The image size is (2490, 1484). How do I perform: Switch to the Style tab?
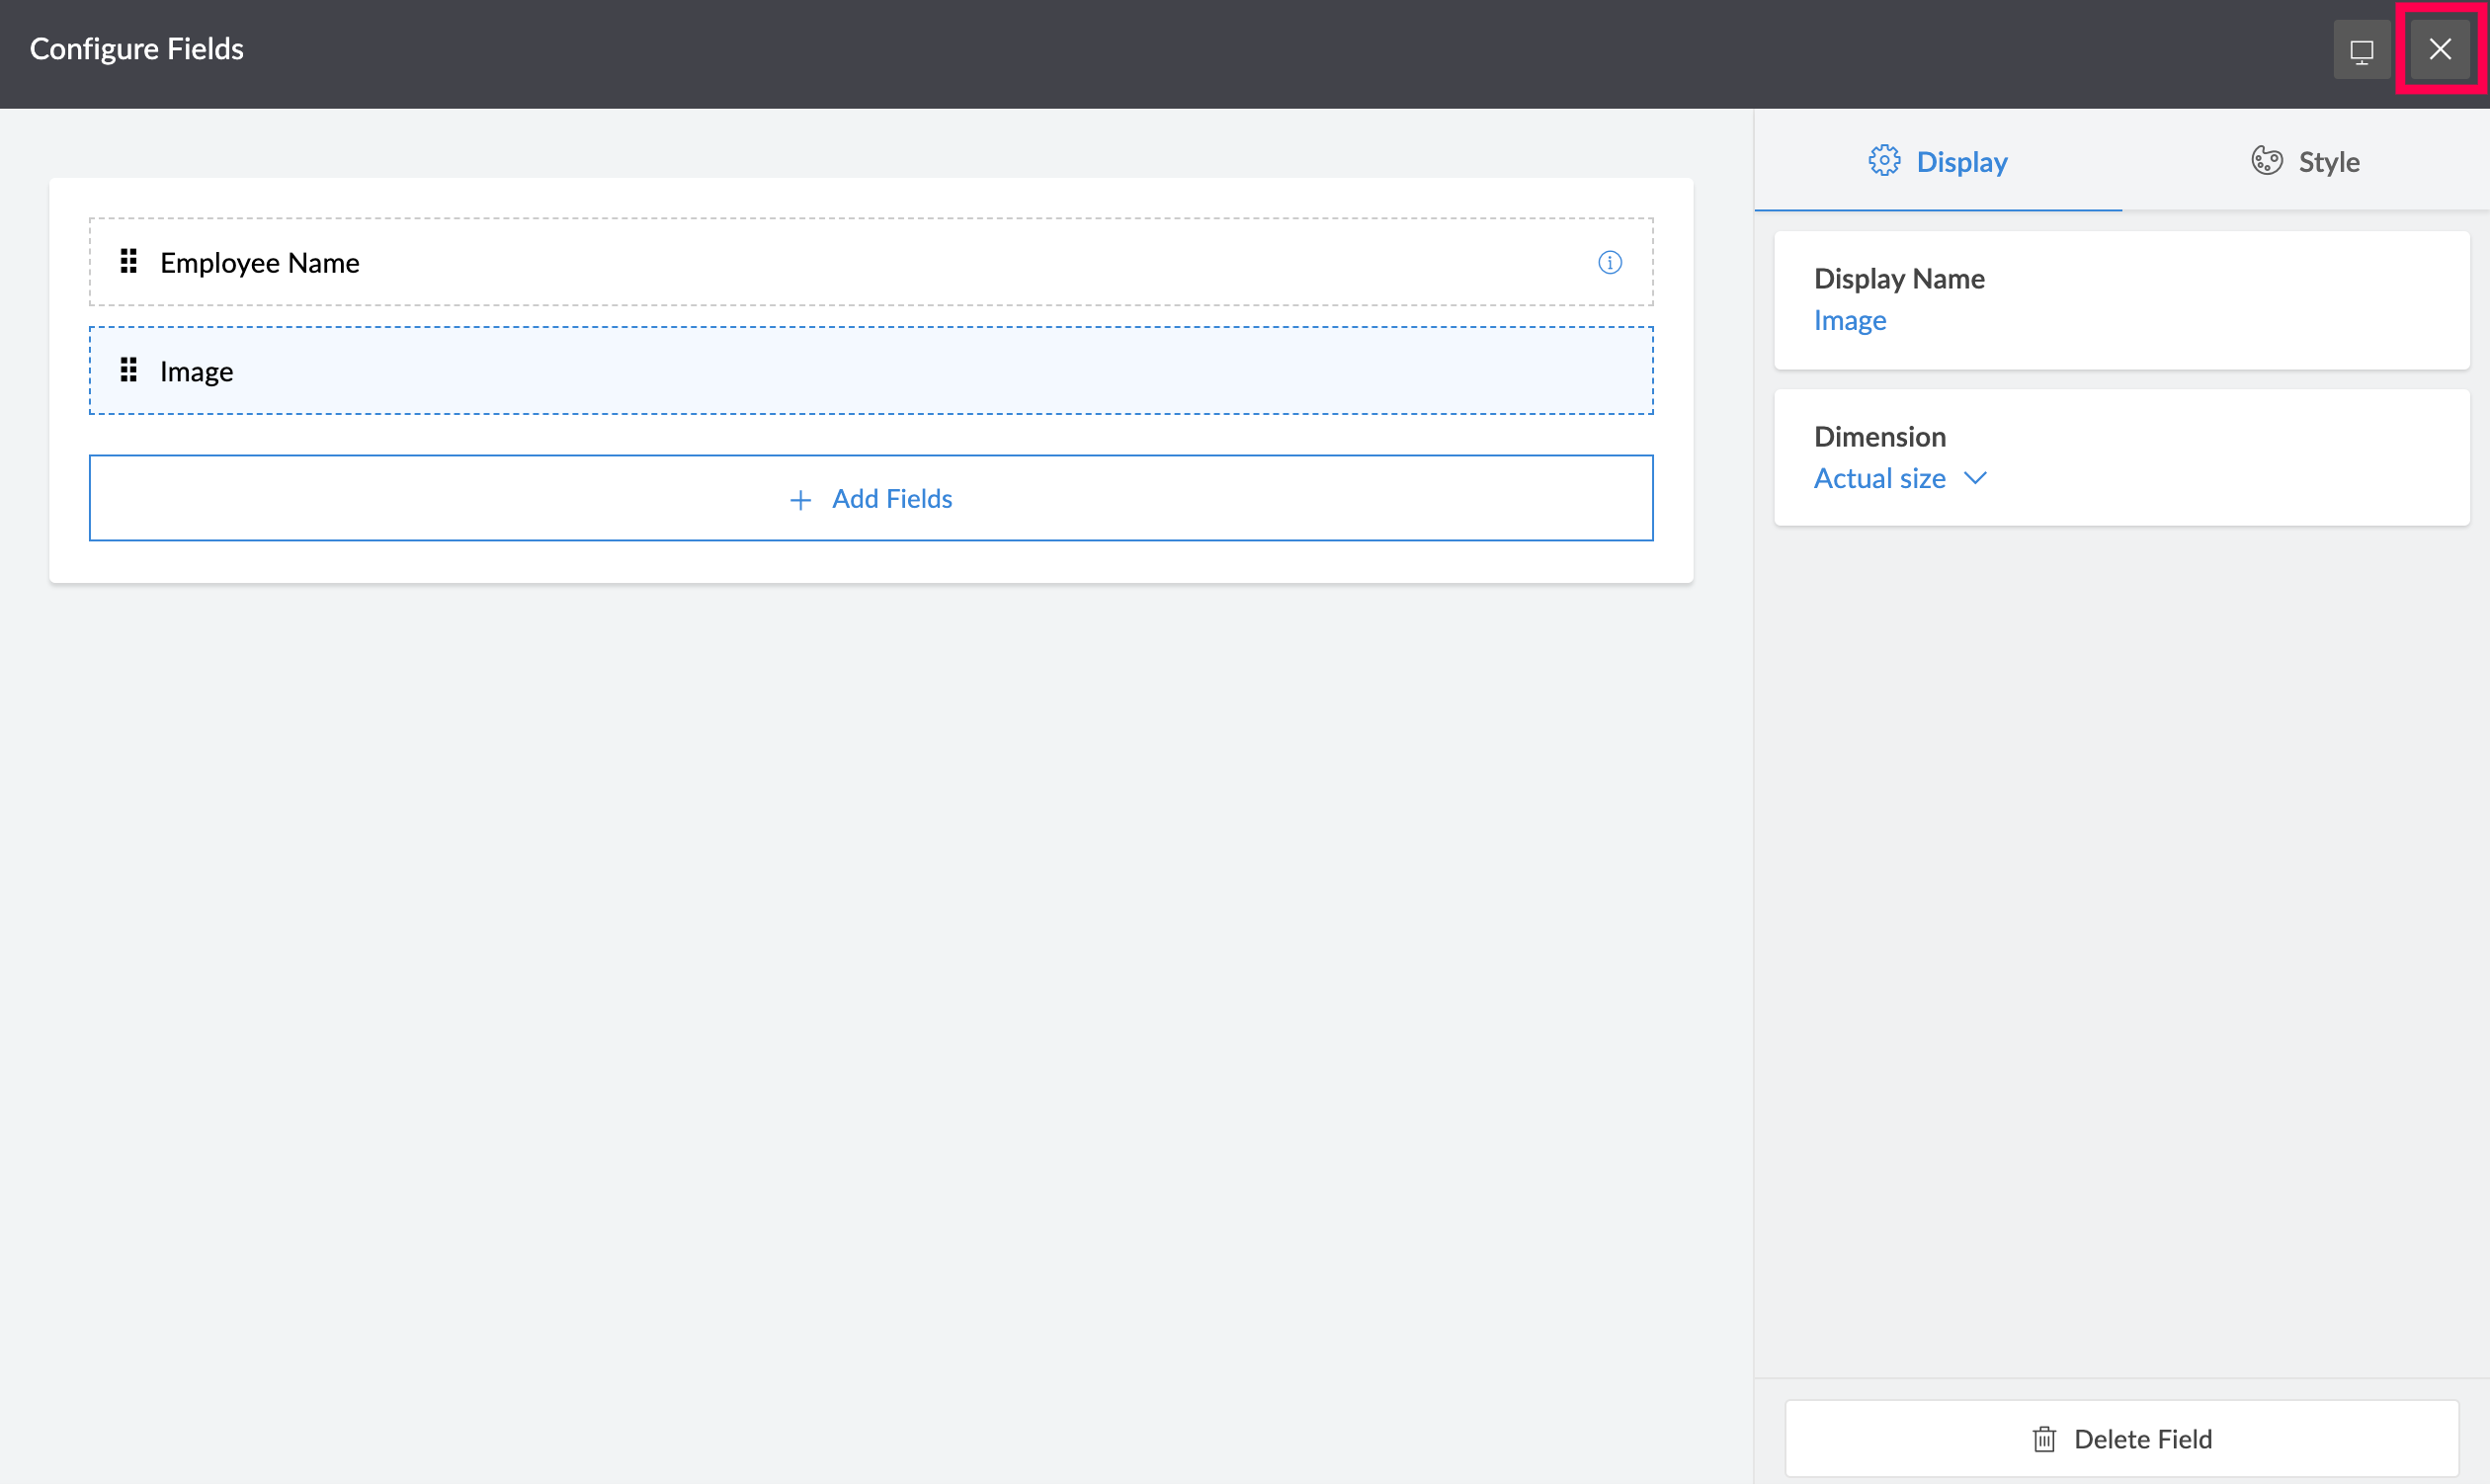click(x=2305, y=161)
